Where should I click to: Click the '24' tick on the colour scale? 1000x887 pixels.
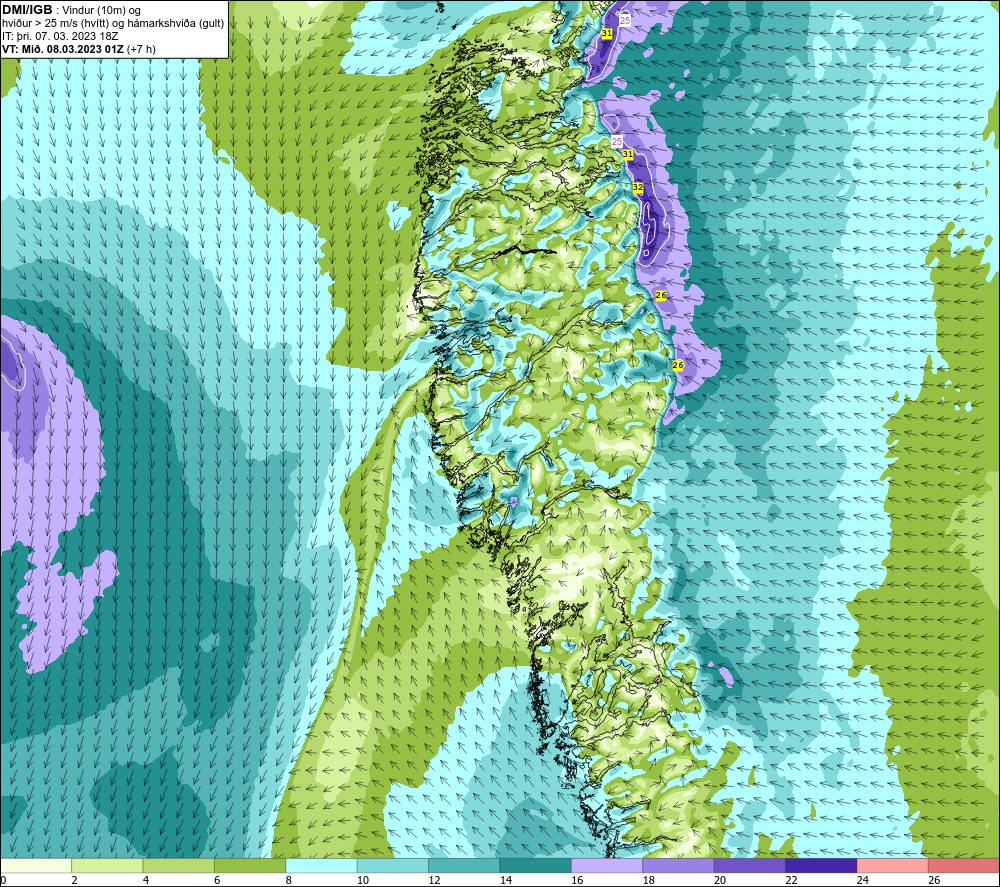pyautogui.click(x=863, y=880)
